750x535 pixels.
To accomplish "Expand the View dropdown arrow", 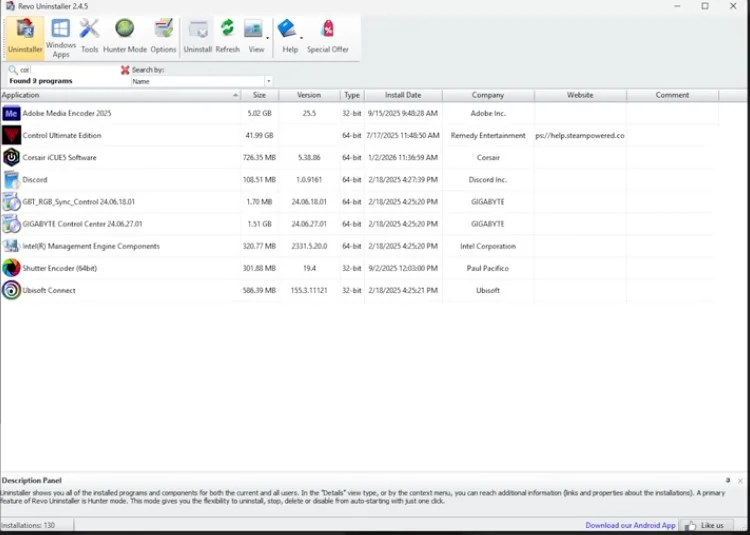I will point(267,38).
